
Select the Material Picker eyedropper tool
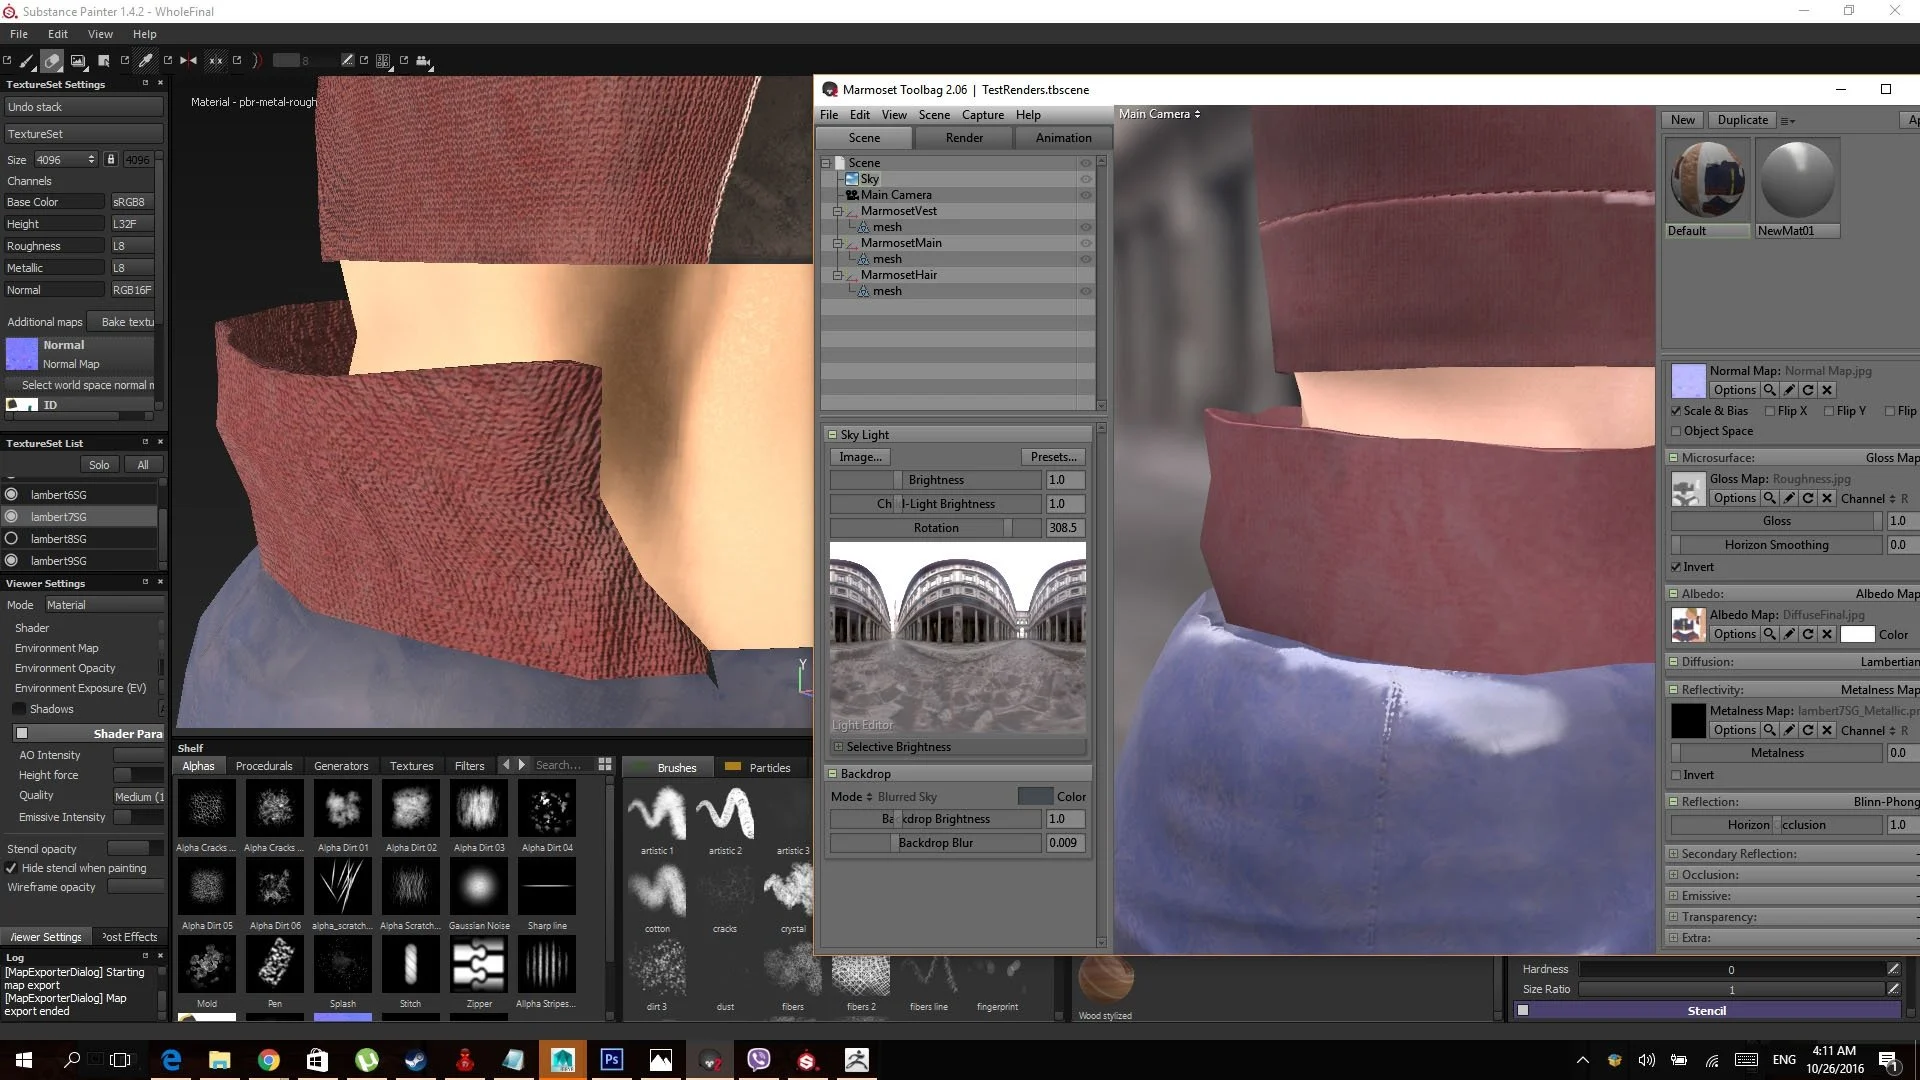tap(146, 61)
